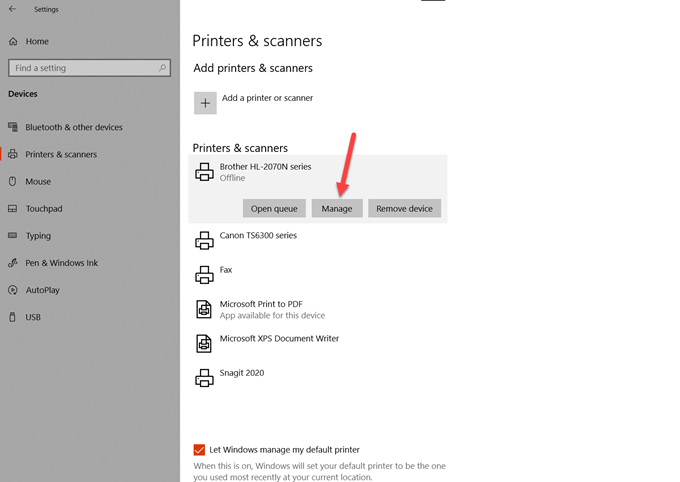Click the Microsoft XPS Document Writer icon
Screen dimensions: 680x482
point(204,343)
